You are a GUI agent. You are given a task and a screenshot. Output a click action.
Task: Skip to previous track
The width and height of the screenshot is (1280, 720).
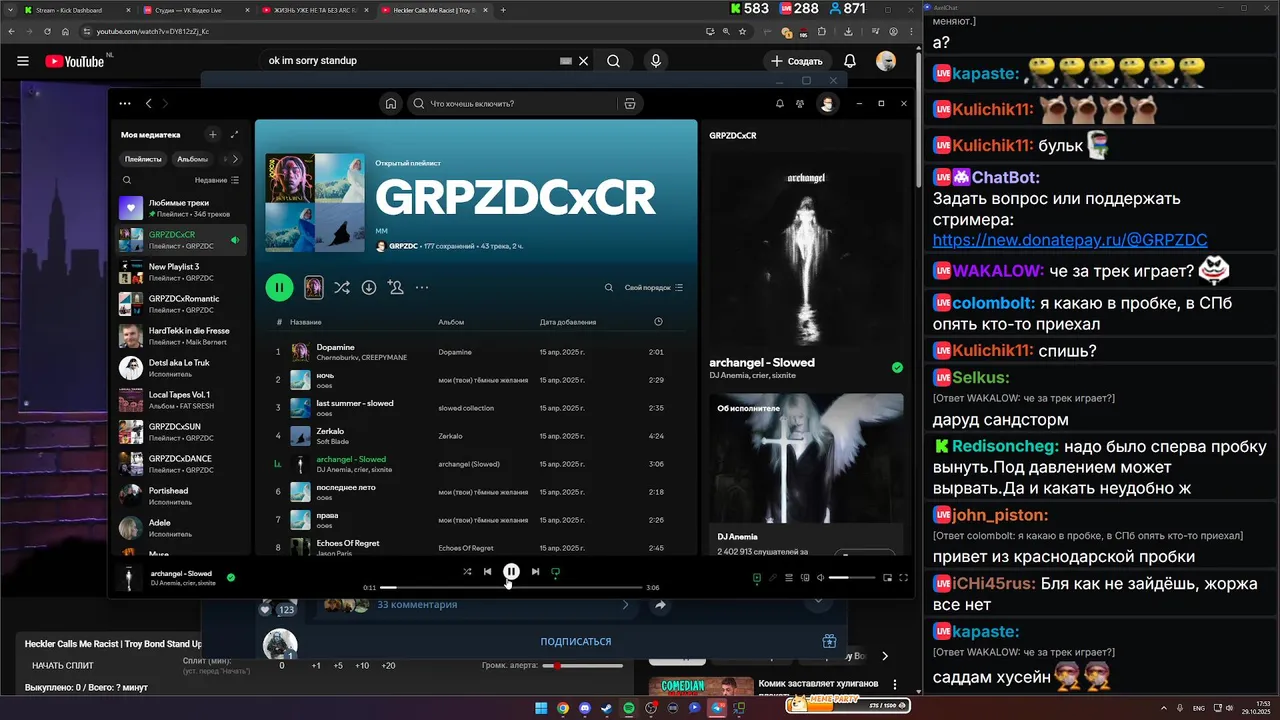[x=488, y=572]
